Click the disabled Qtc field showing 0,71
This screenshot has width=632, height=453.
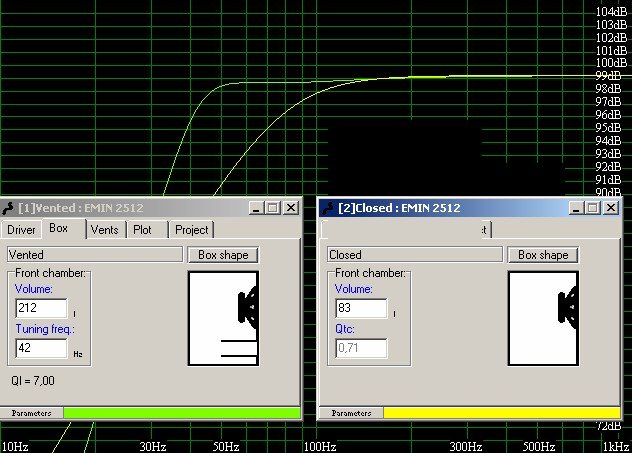point(362,348)
